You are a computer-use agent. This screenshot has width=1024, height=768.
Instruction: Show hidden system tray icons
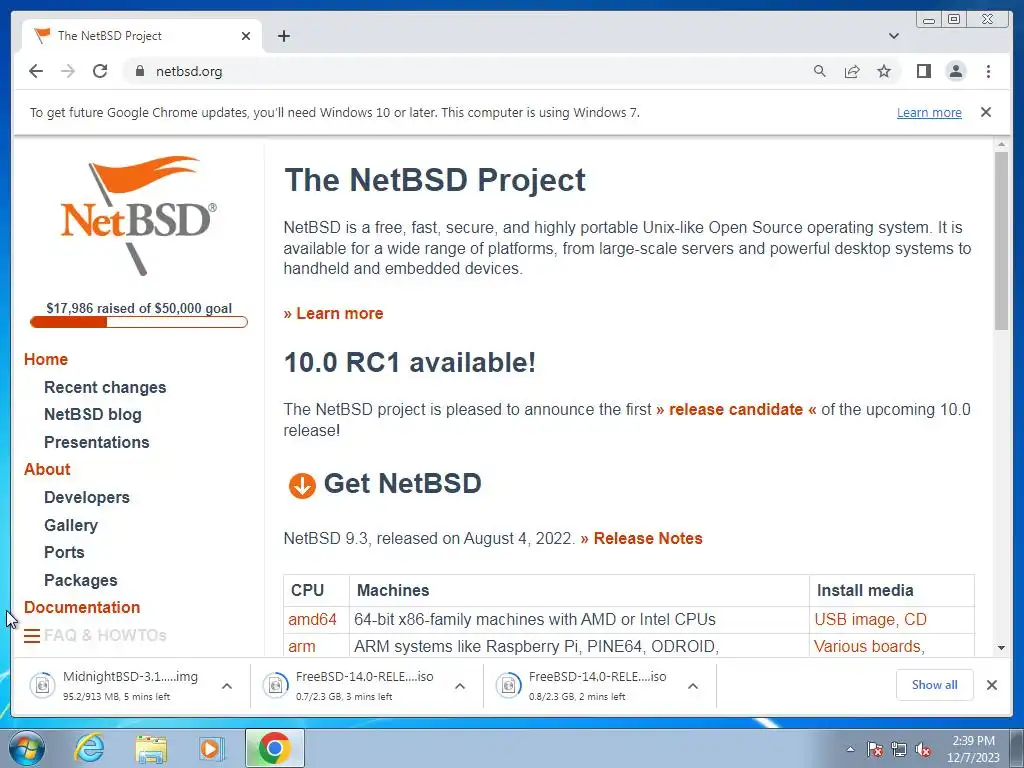[850, 749]
